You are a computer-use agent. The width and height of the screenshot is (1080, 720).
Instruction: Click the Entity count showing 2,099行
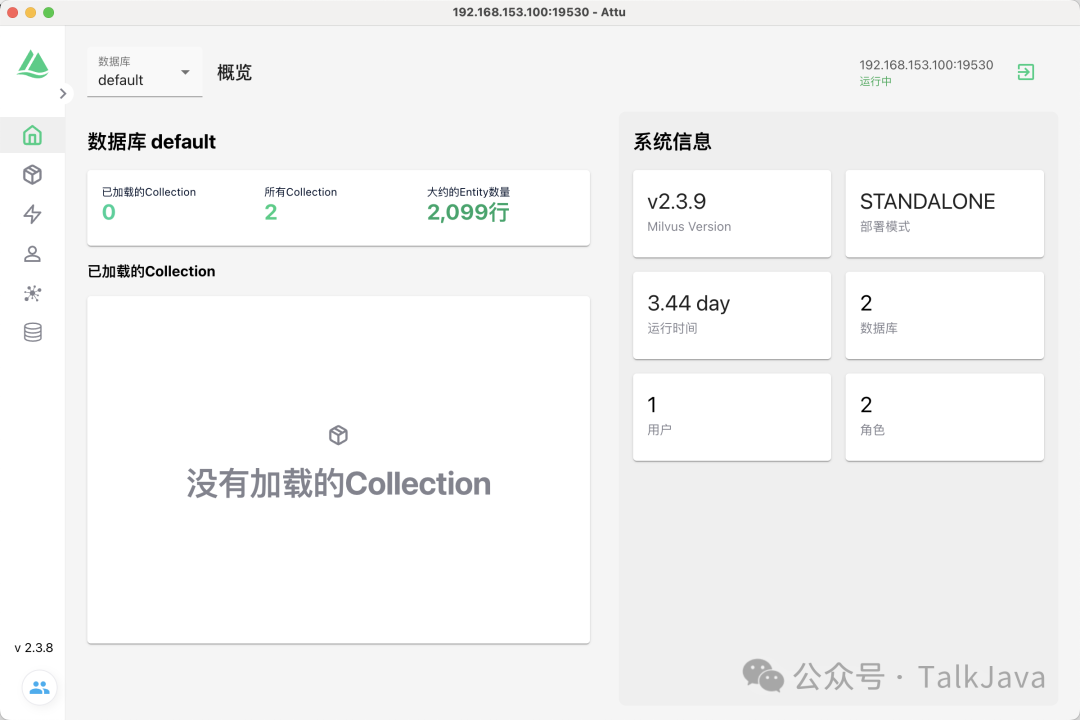467,212
